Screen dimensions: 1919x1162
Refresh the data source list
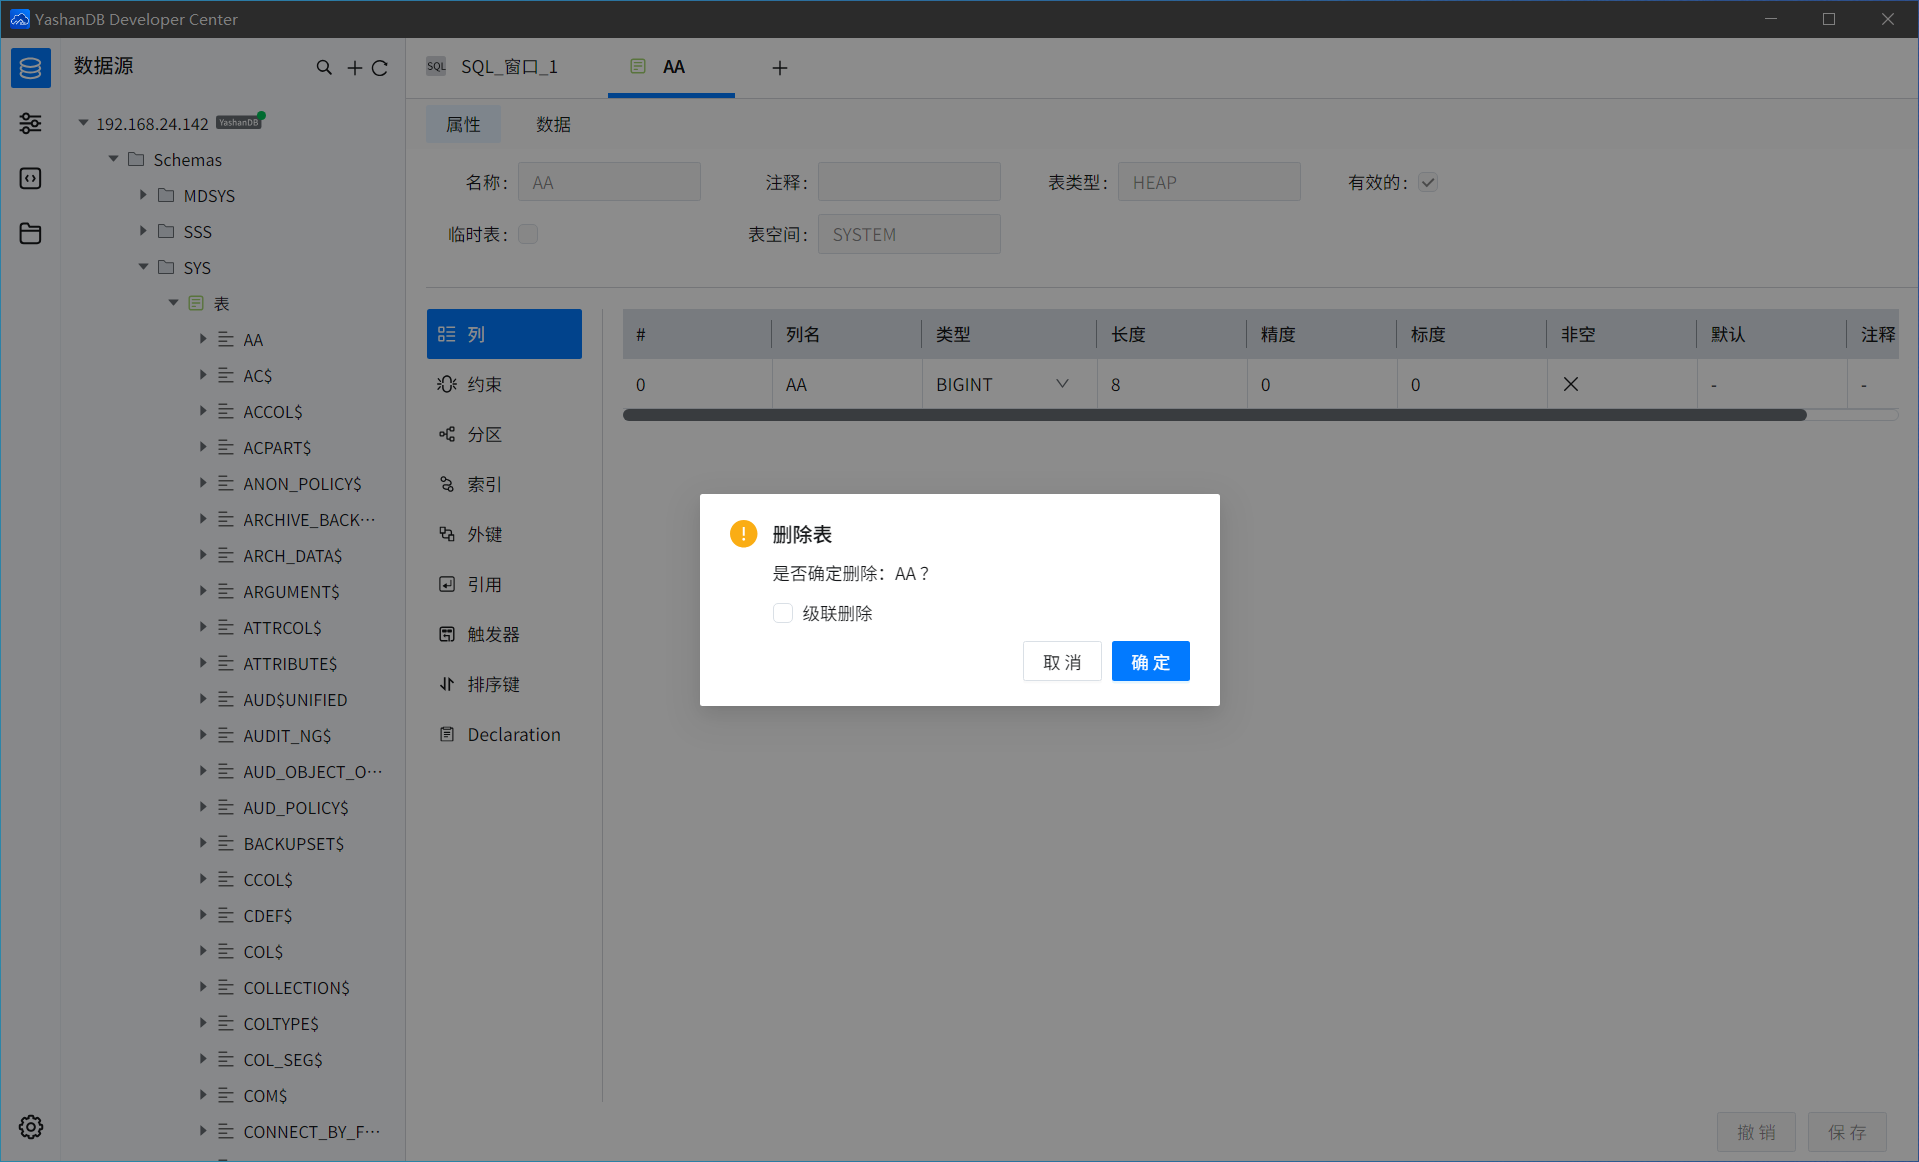(380, 68)
